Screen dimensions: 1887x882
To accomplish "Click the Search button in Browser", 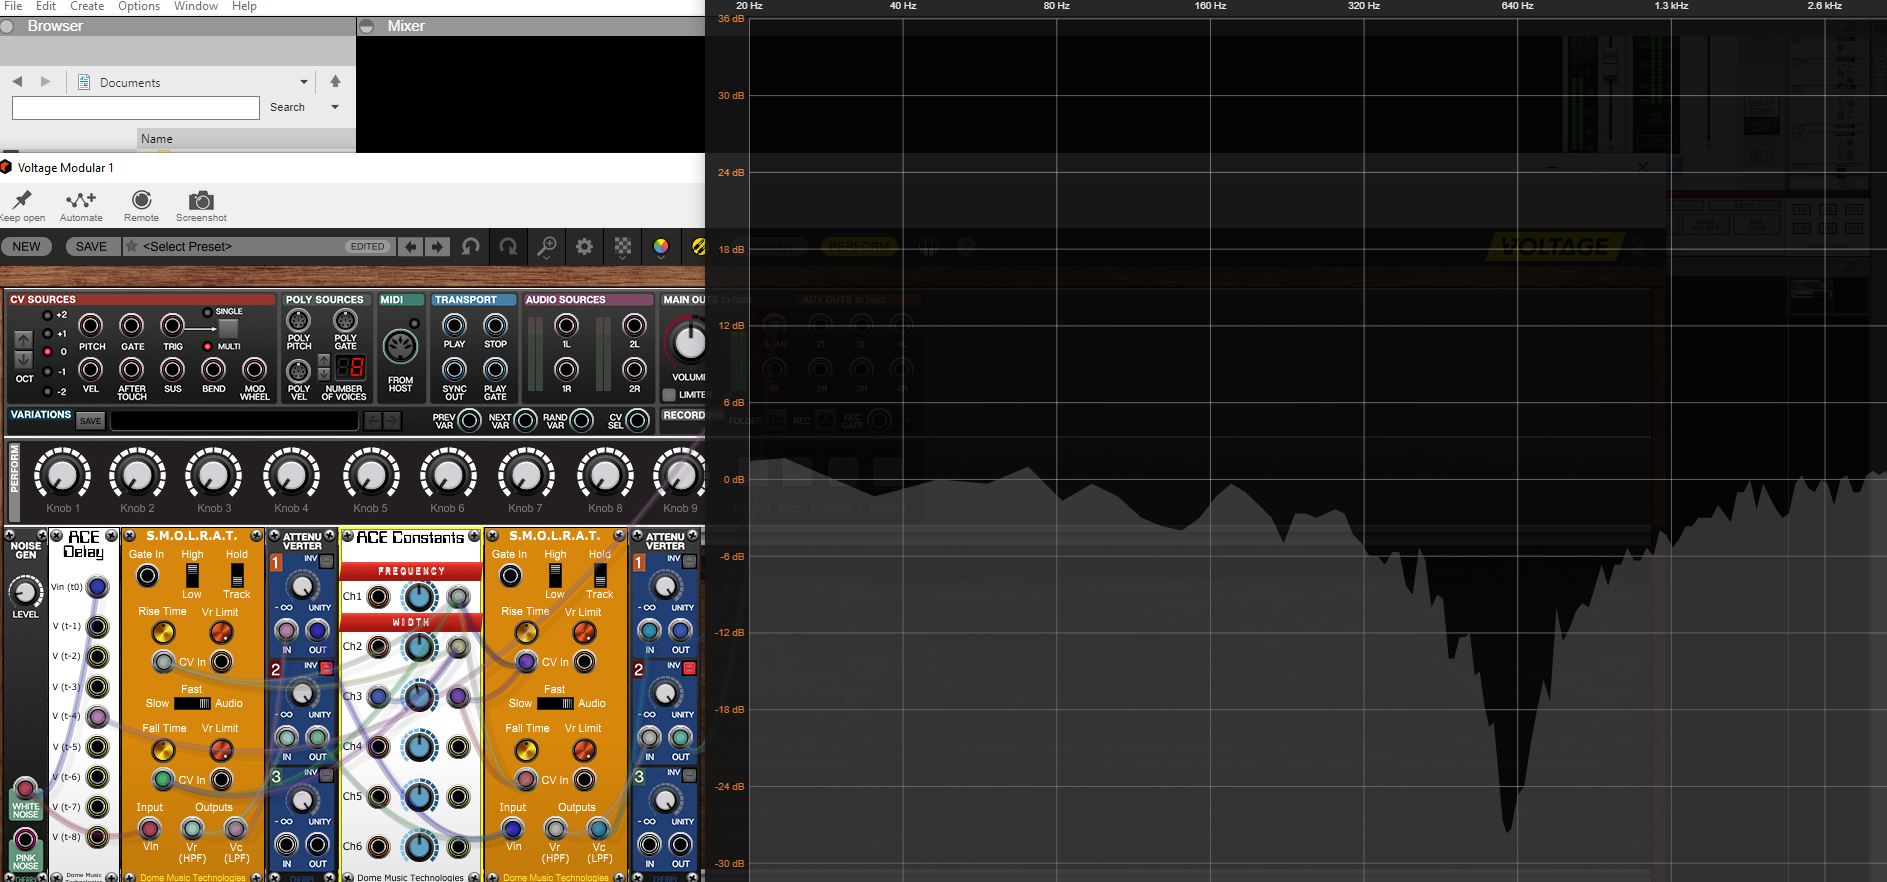I will click(287, 107).
